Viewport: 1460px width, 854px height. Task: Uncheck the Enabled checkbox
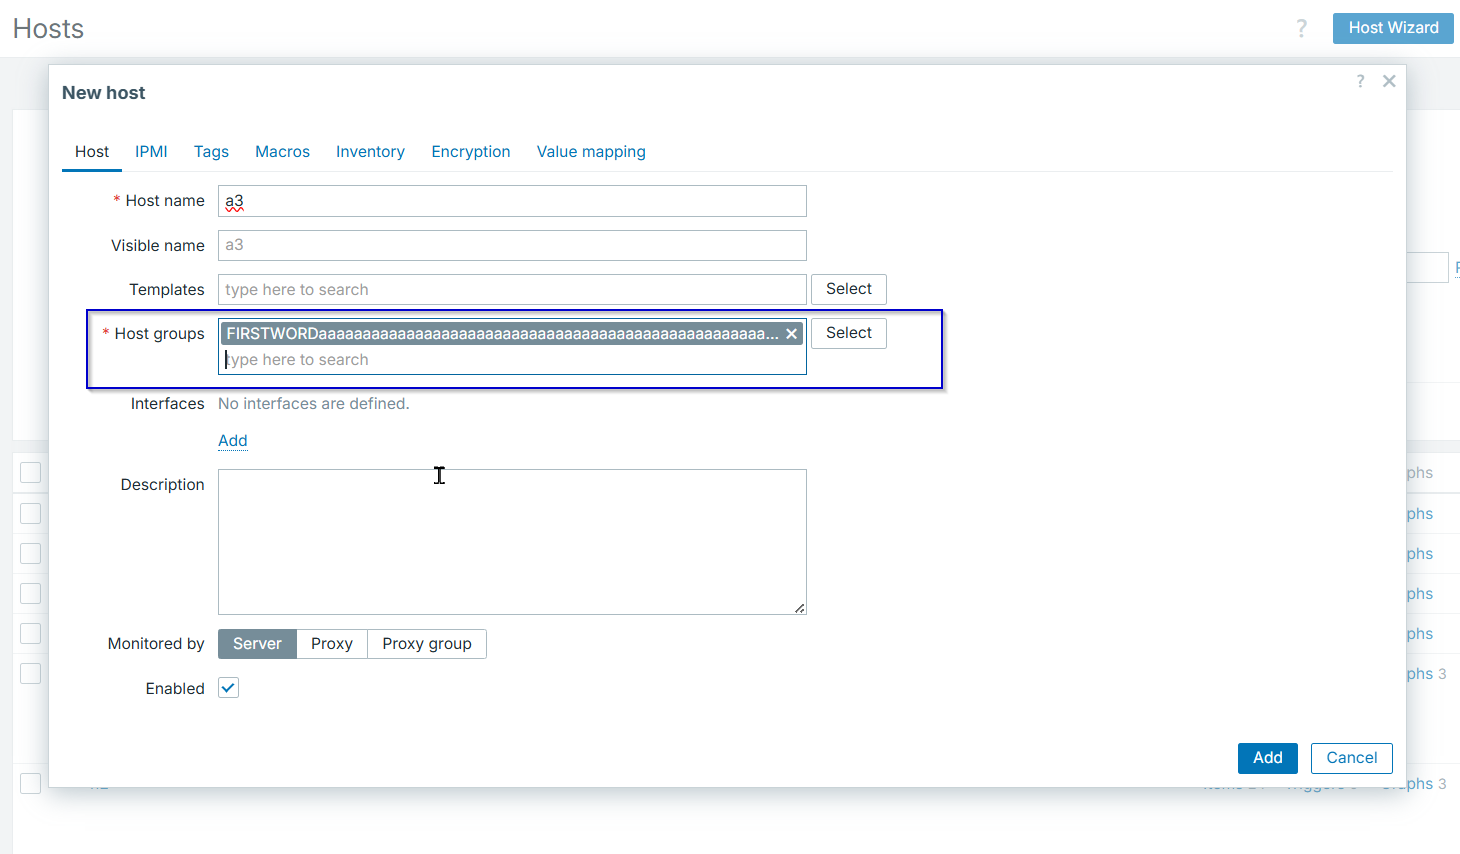click(229, 688)
